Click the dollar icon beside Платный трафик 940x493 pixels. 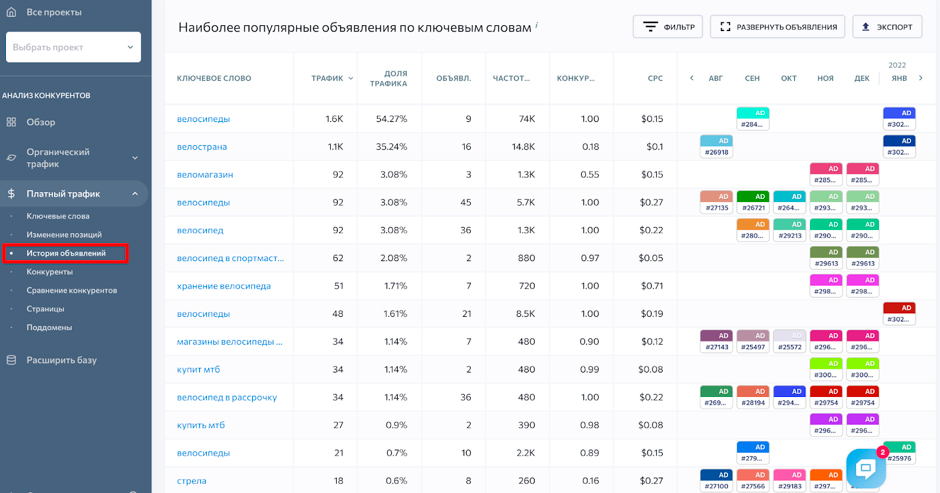pyautogui.click(x=11, y=194)
